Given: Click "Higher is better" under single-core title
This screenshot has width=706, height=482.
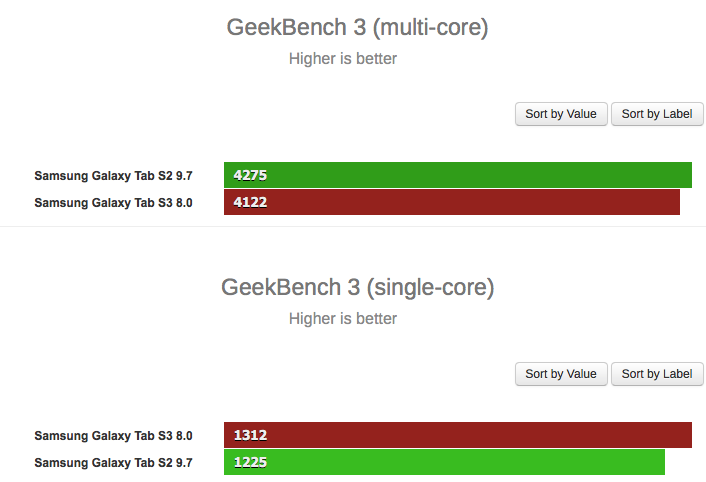Looking at the screenshot, I should point(343,319).
